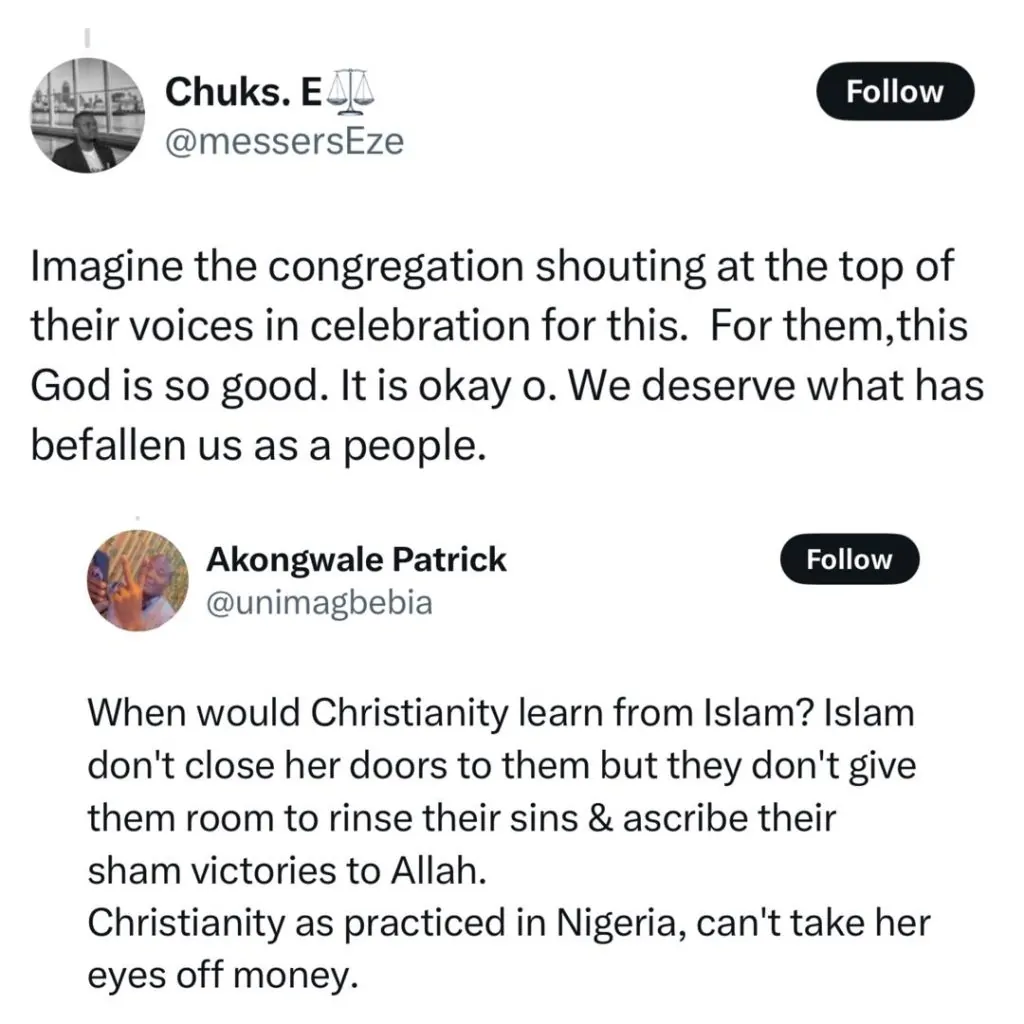Open Chuks. E profile picture
Screen dimensions: 1024x1024
click(89, 115)
